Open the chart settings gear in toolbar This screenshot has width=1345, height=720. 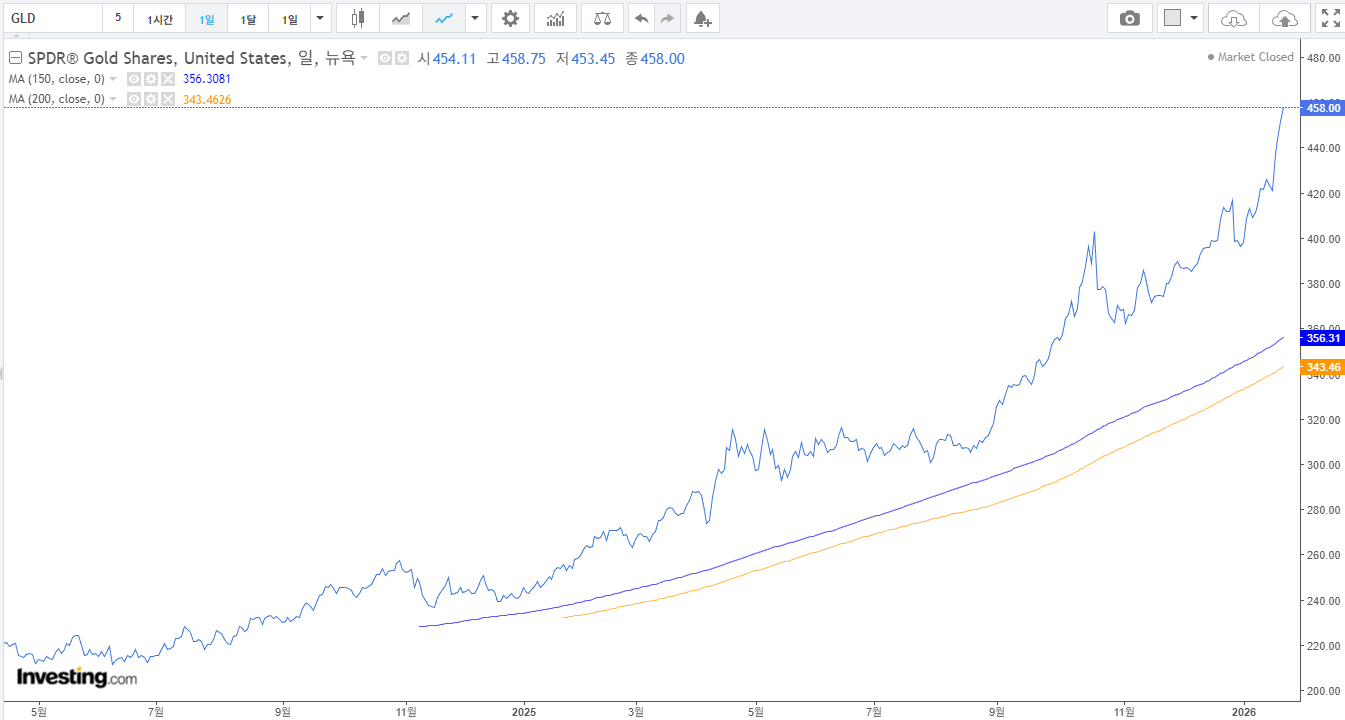pyautogui.click(x=510, y=18)
